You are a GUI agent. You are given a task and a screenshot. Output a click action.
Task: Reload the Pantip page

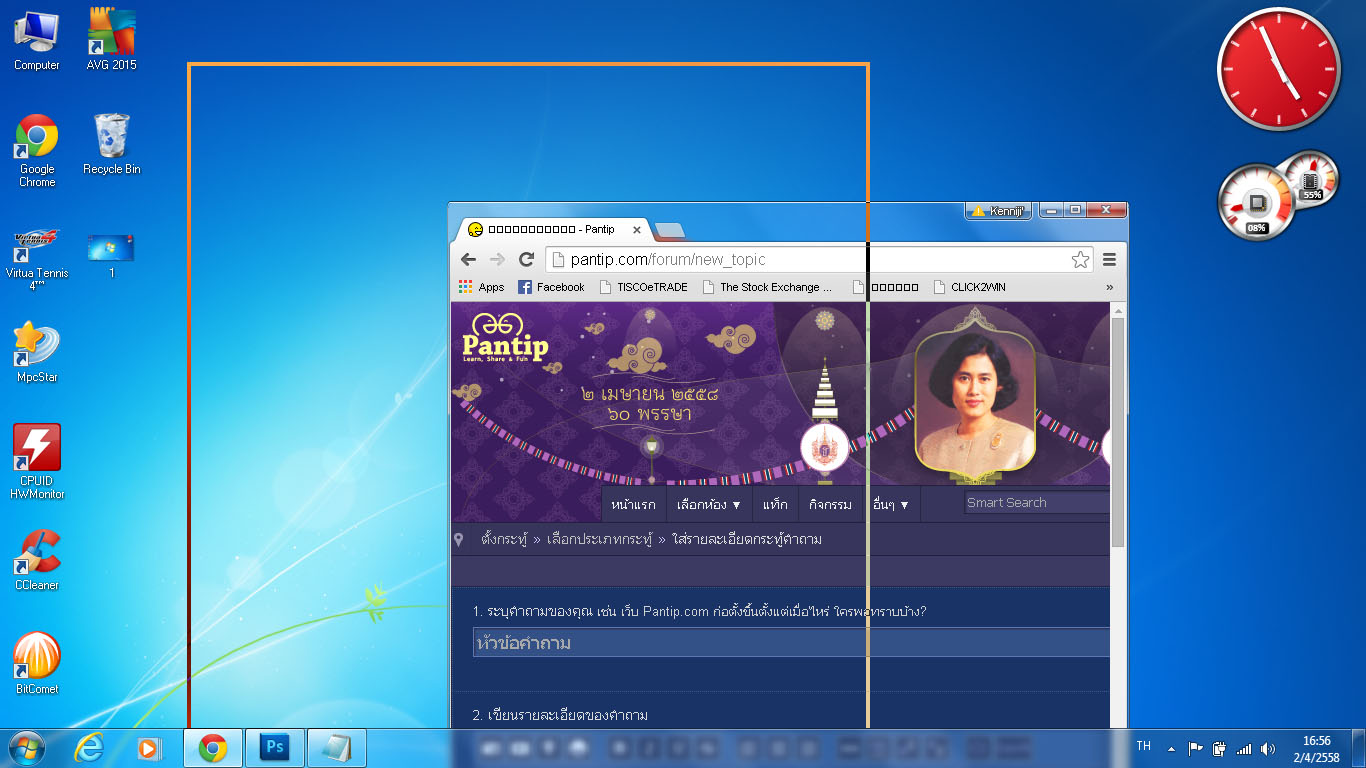tap(526, 259)
